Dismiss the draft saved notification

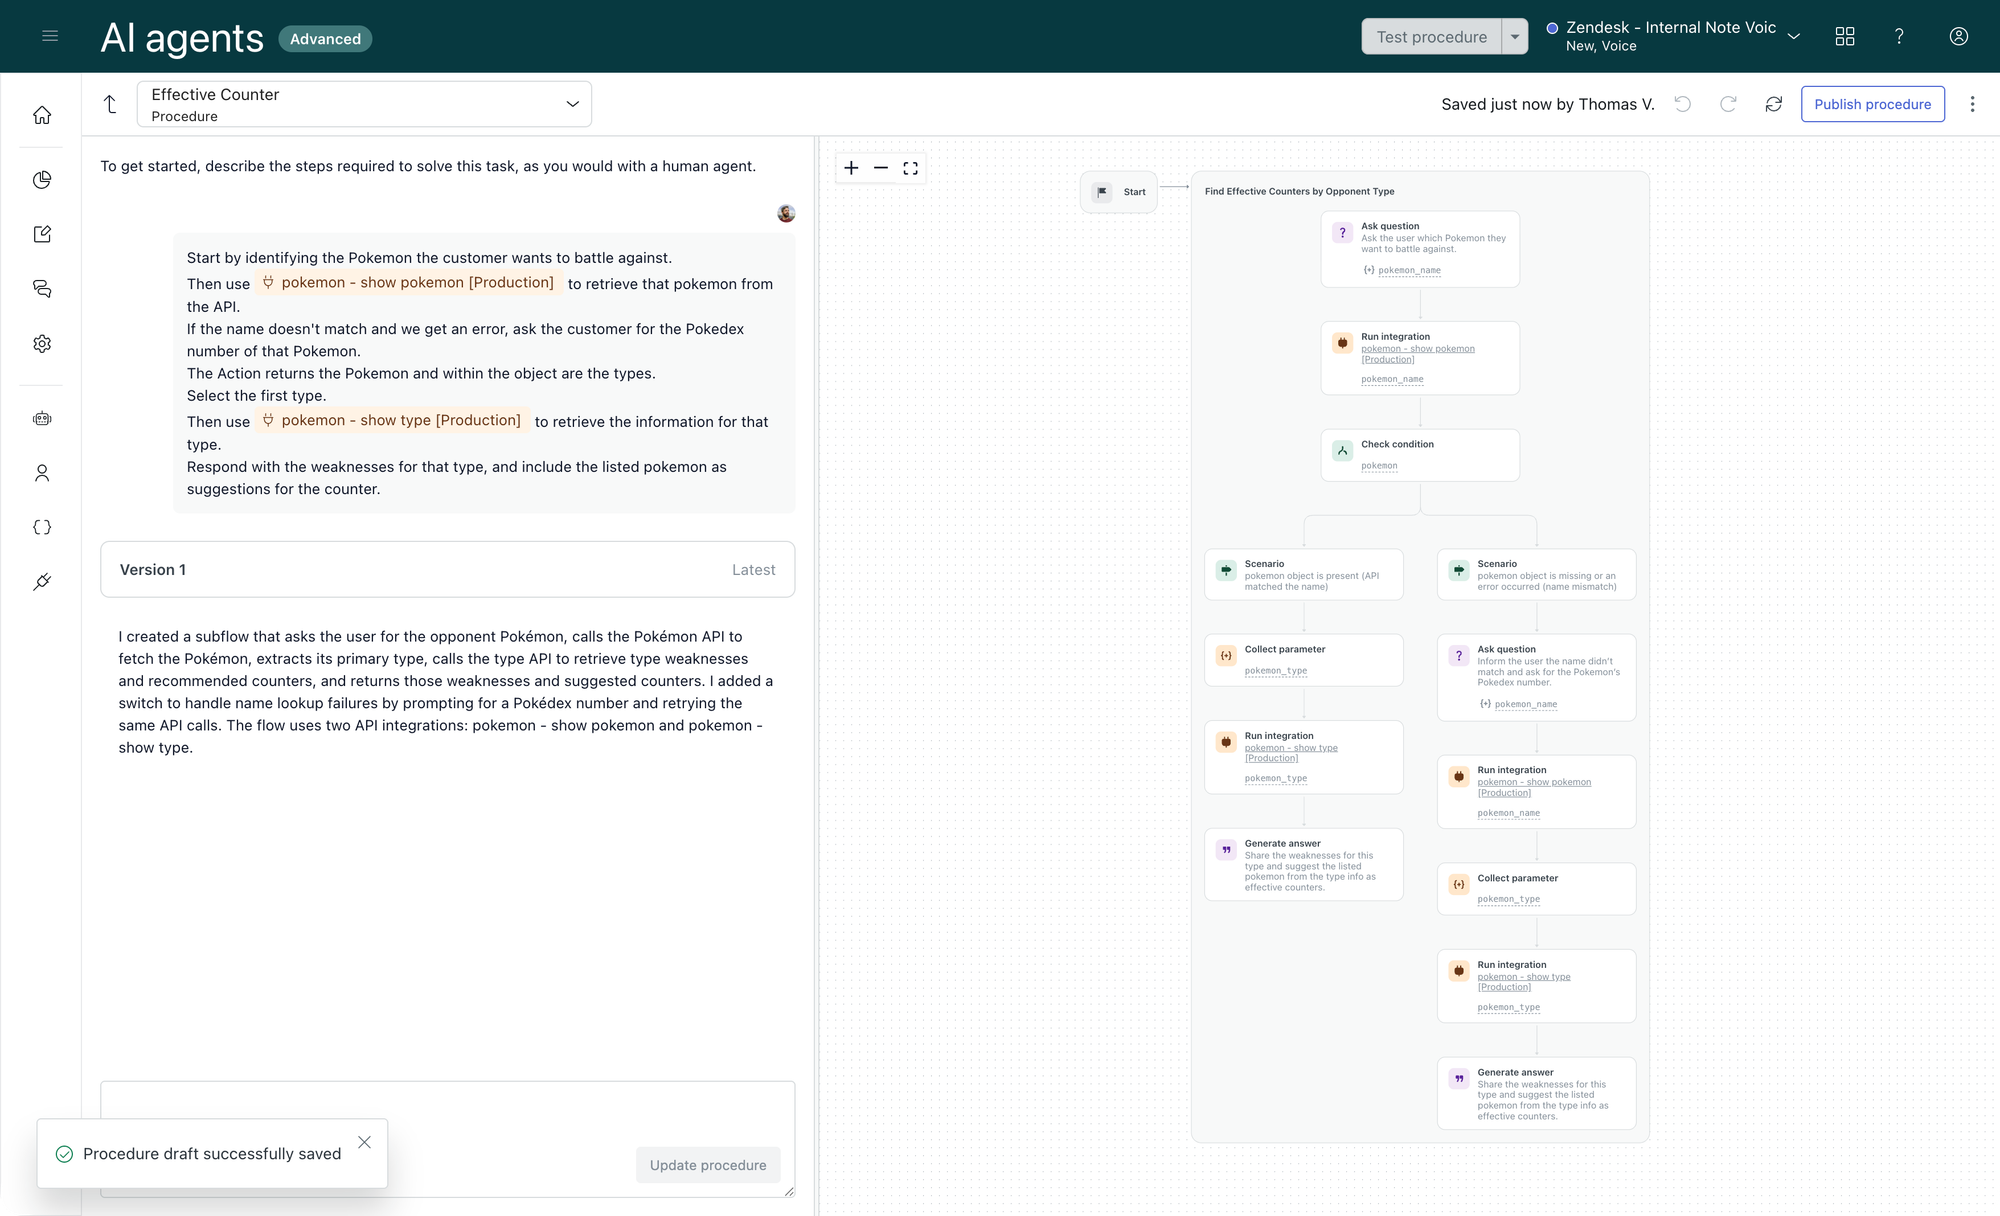364,1142
